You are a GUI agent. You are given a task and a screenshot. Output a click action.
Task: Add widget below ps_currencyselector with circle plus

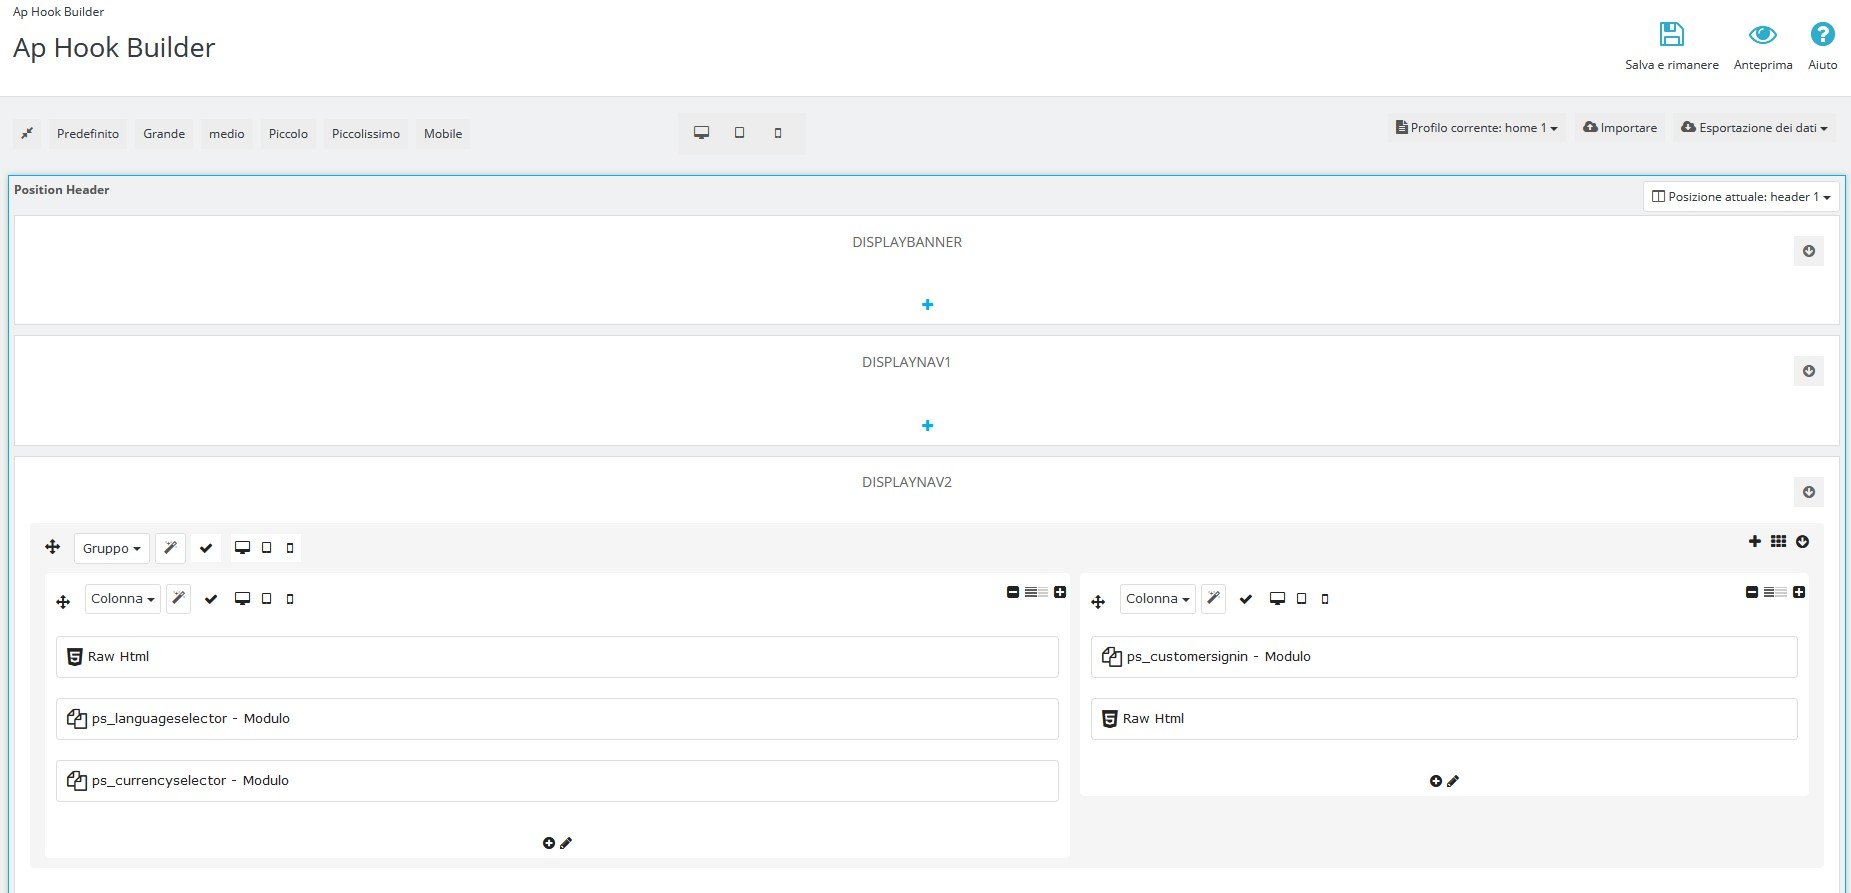point(549,843)
